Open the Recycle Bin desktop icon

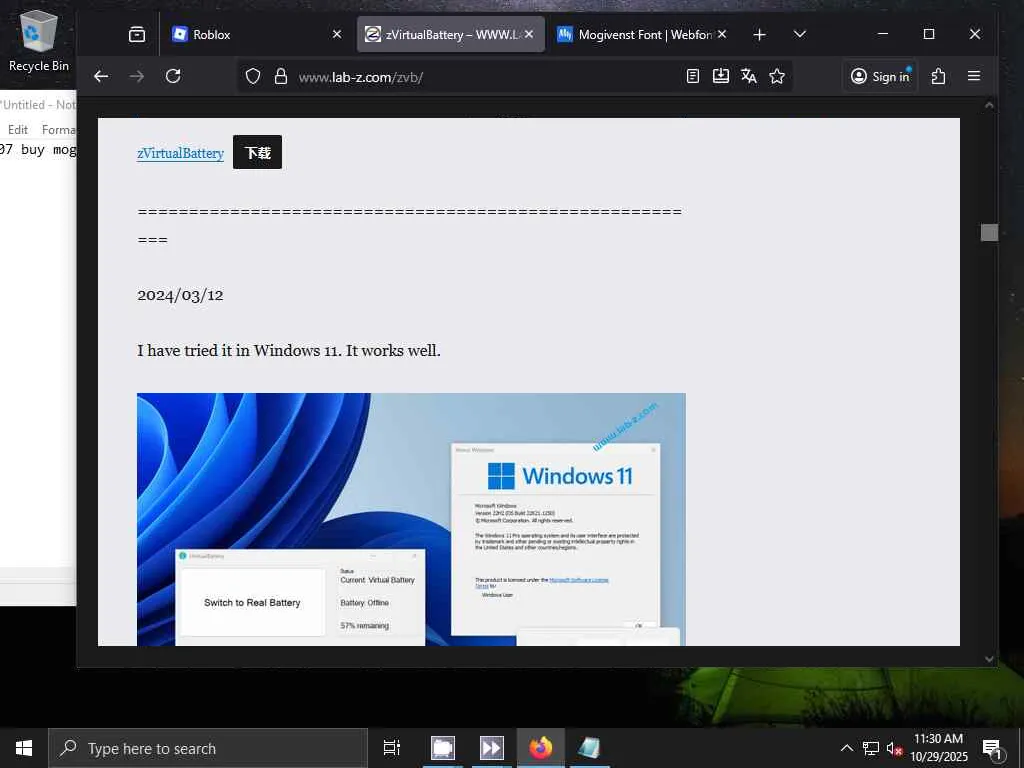tap(39, 40)
